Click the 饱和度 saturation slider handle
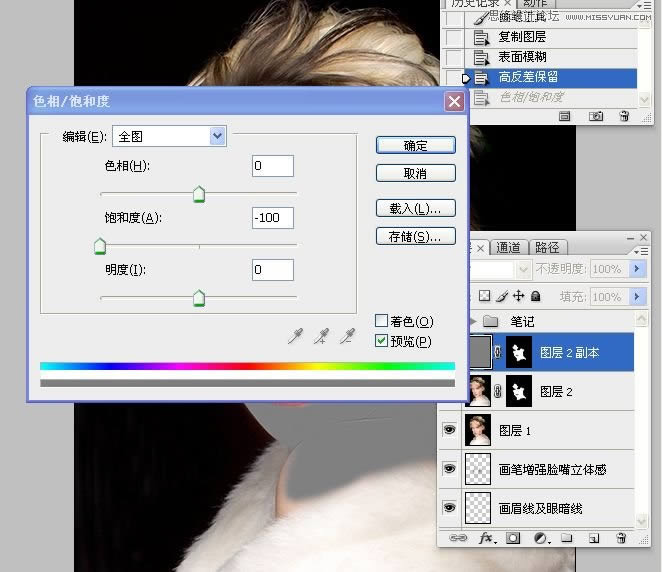 point(100,246)
